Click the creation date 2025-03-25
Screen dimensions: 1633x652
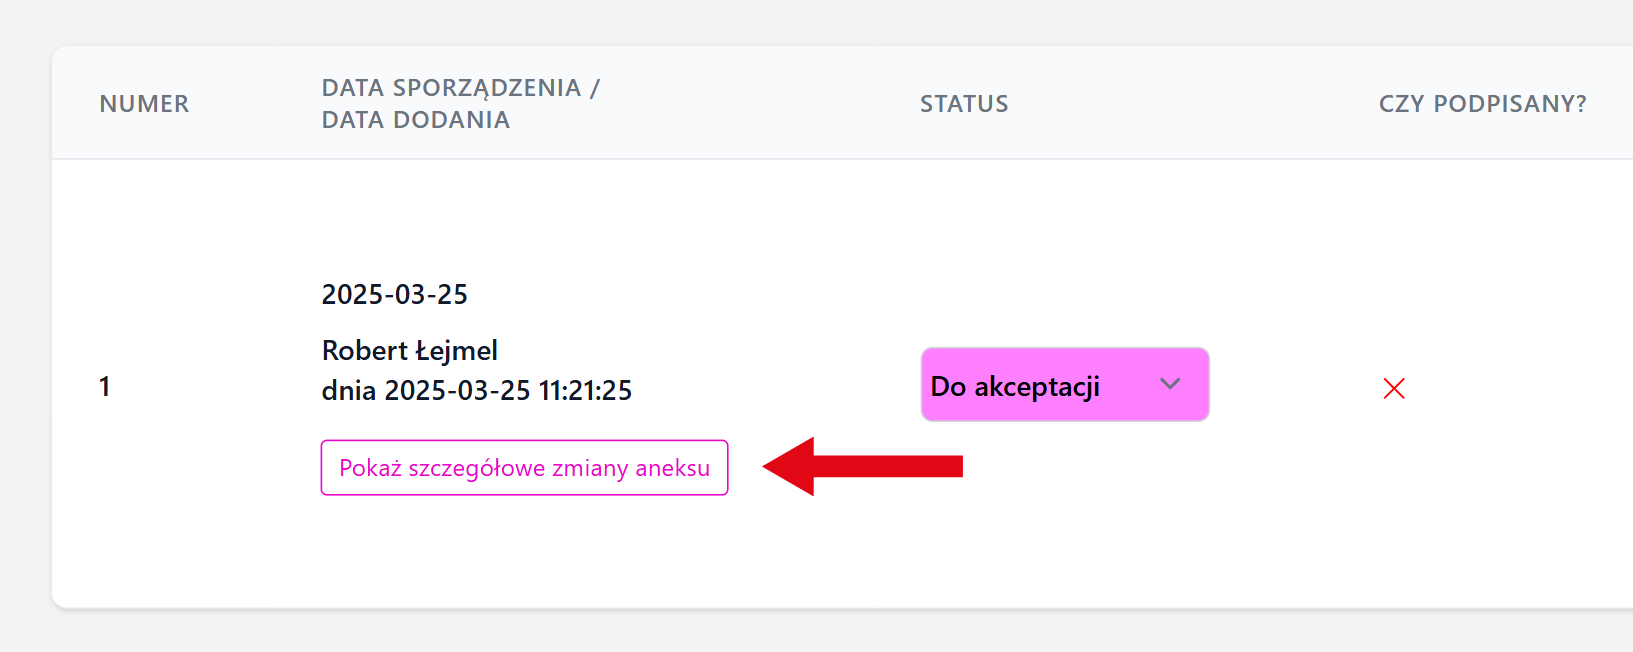pyautogui.click(x=394, y=294)
